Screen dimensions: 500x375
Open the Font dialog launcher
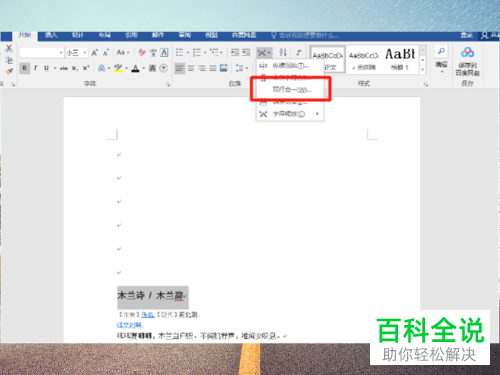(x=167, y=85)
